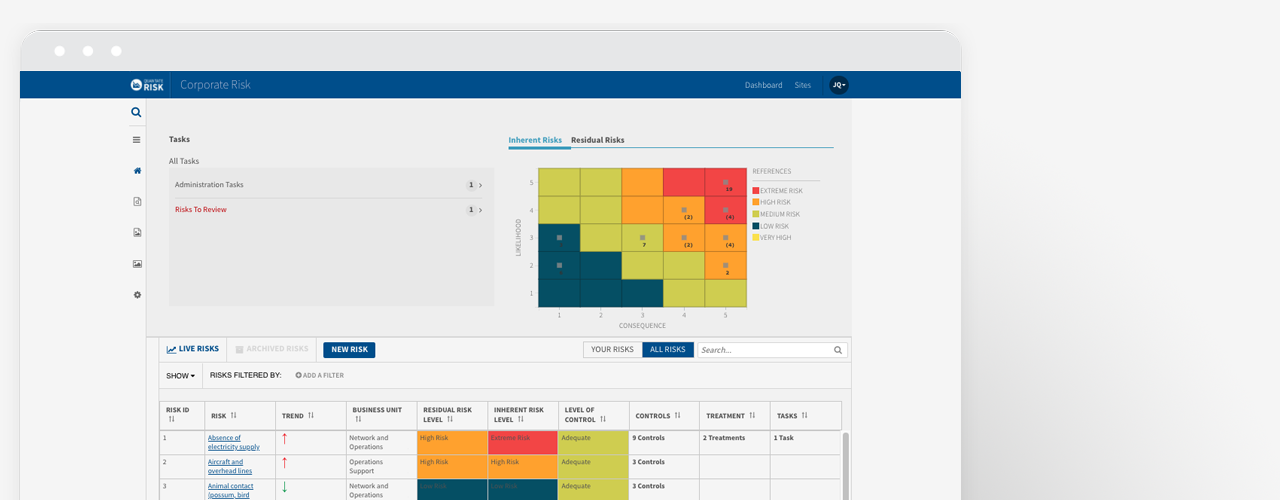Open the Animal contact risk link
This screenshot has height=500, width=1280.
(x=232, y=490)
